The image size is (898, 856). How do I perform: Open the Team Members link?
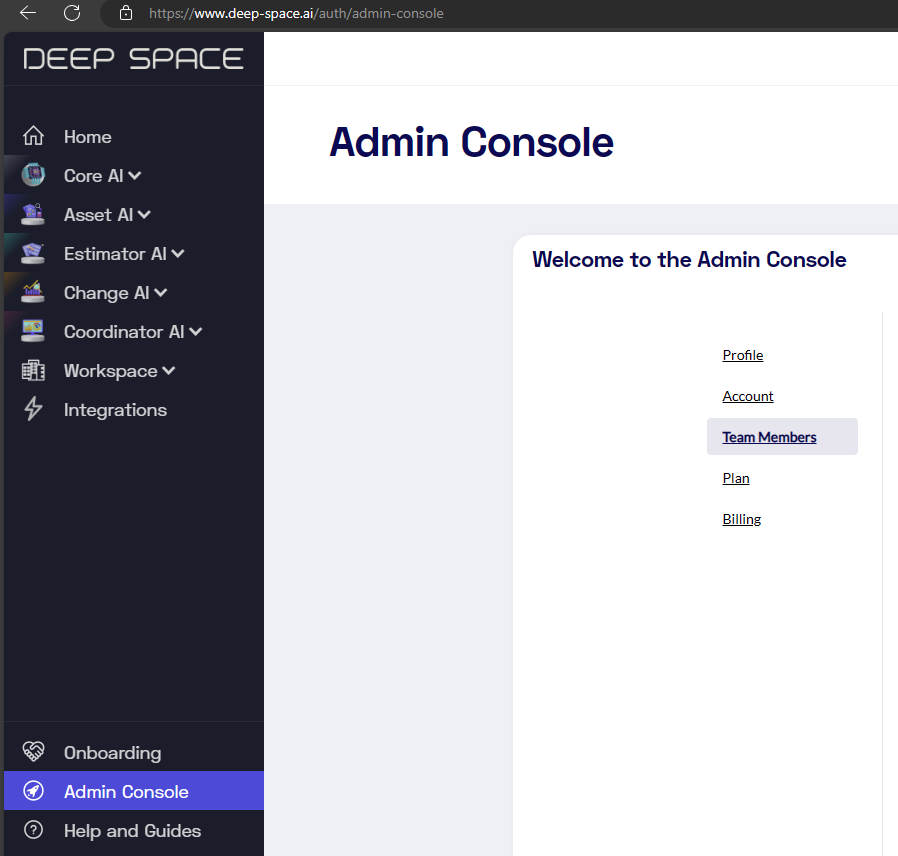769,437
